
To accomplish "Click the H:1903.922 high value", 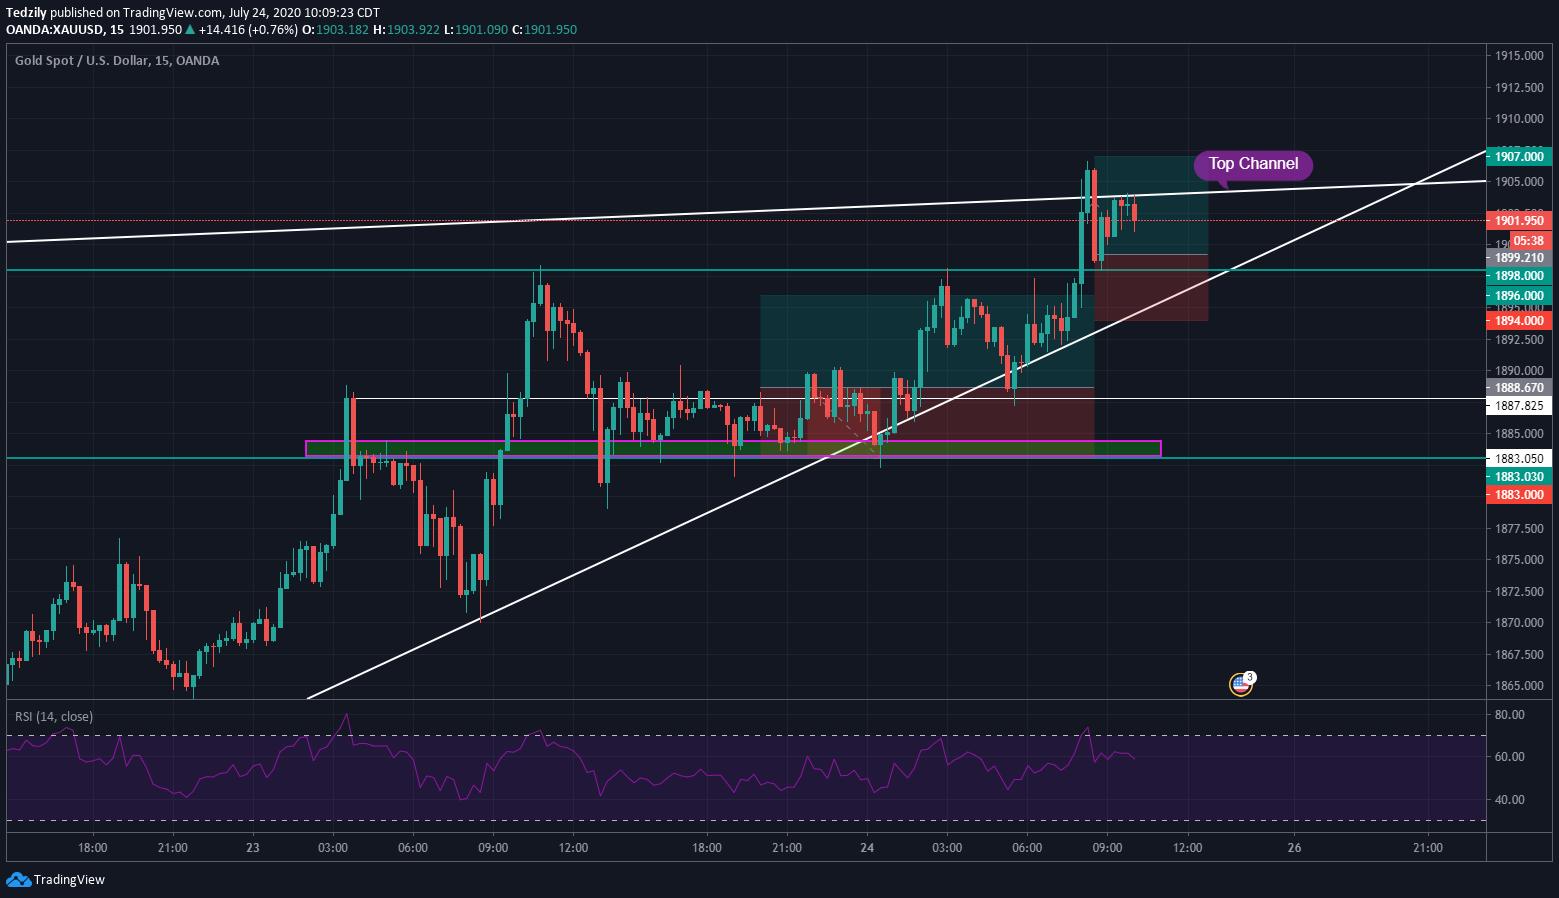I will (406, 30).
